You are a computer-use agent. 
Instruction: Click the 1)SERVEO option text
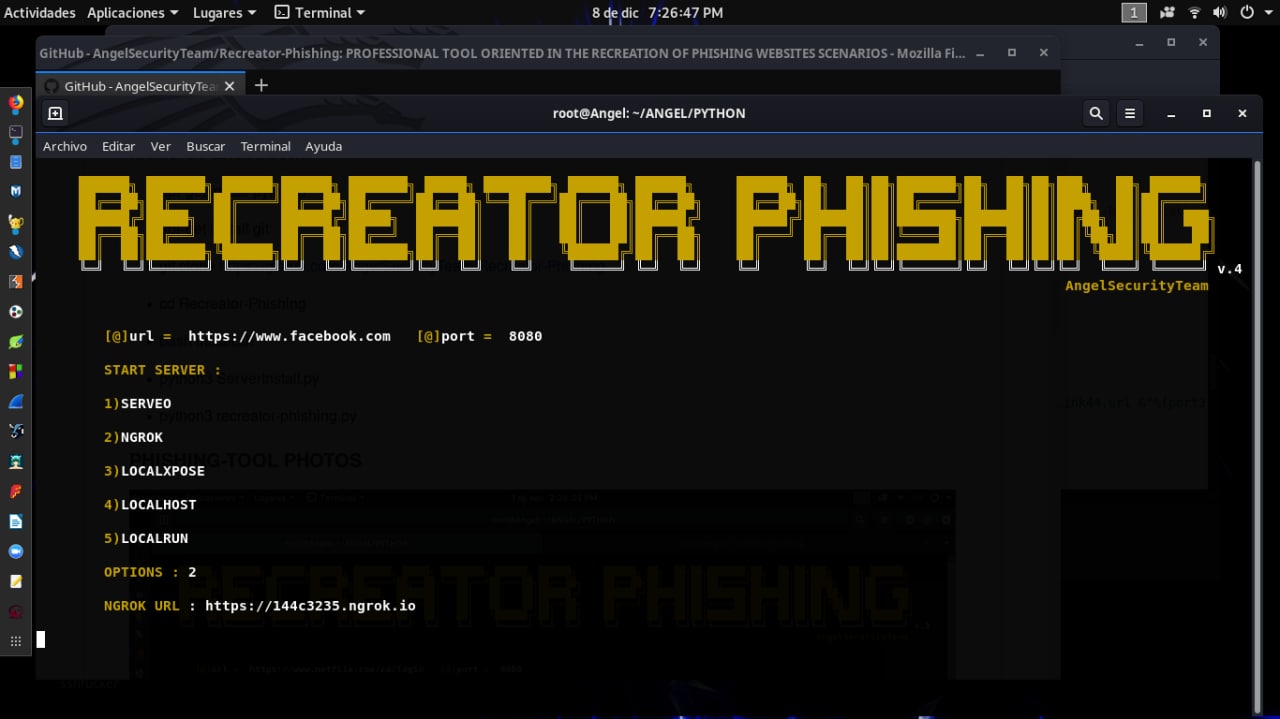coord(138,404)
